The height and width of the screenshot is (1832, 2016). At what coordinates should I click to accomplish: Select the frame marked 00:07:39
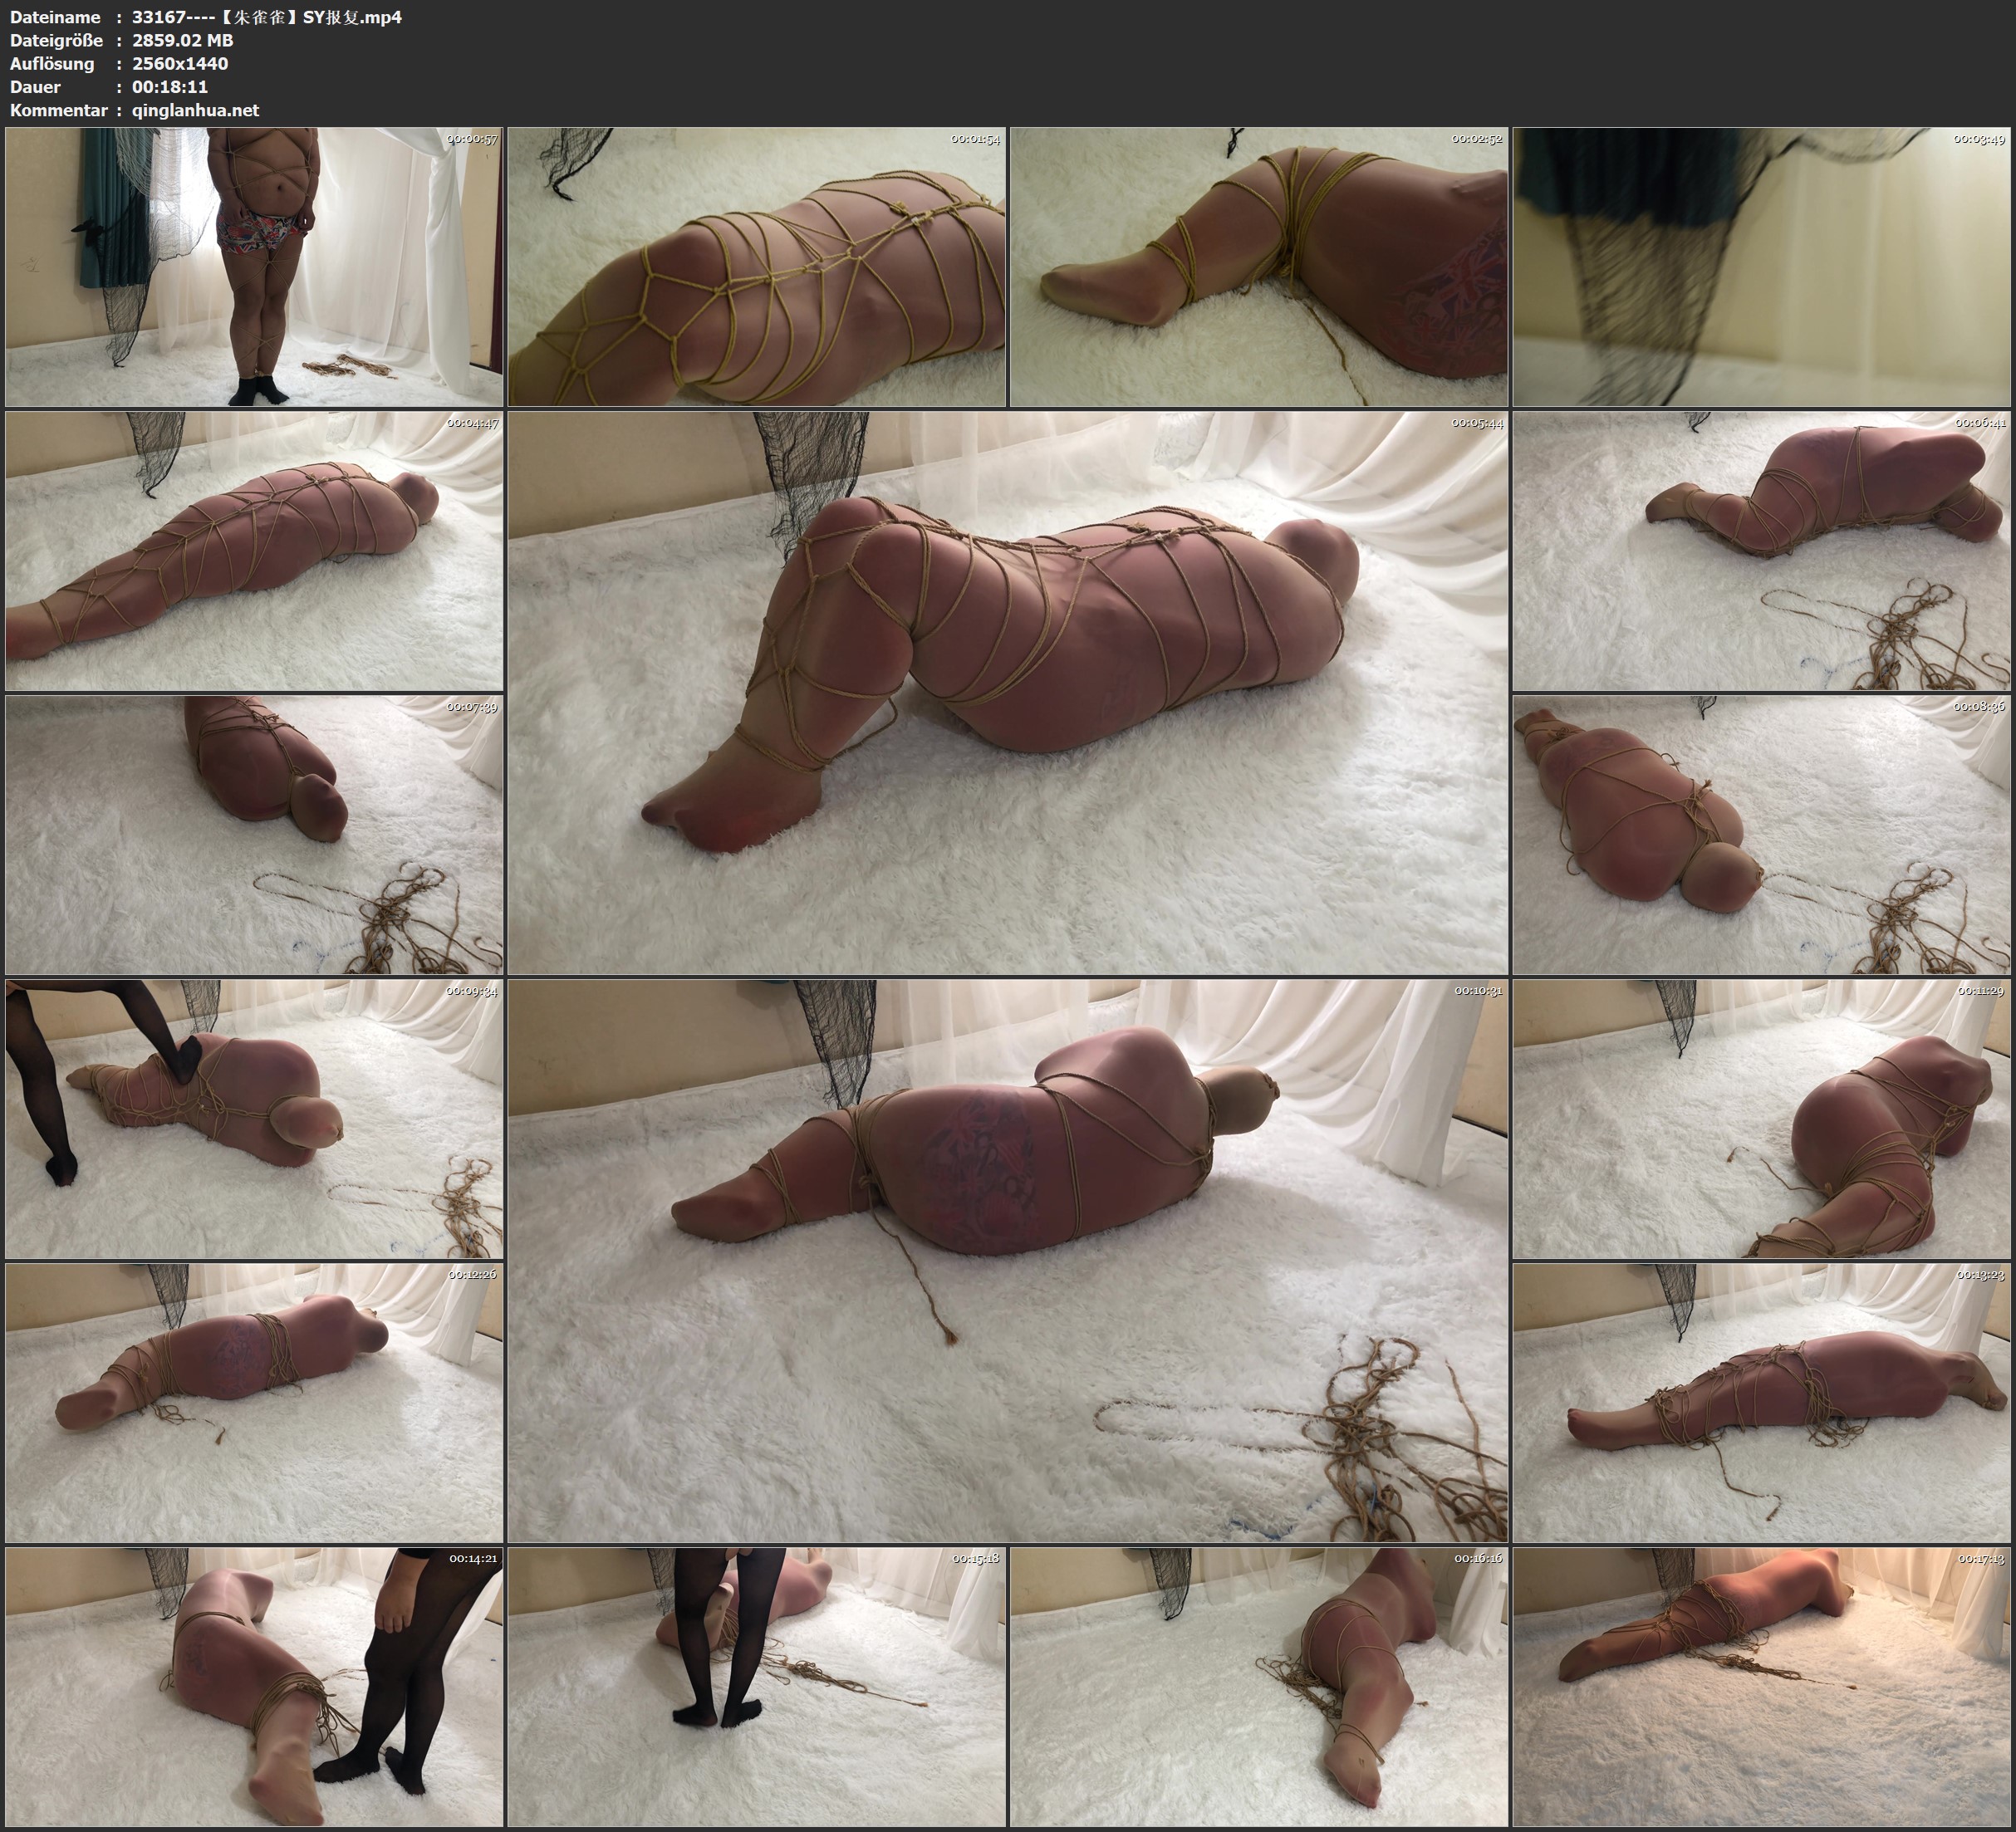point(254,835)
